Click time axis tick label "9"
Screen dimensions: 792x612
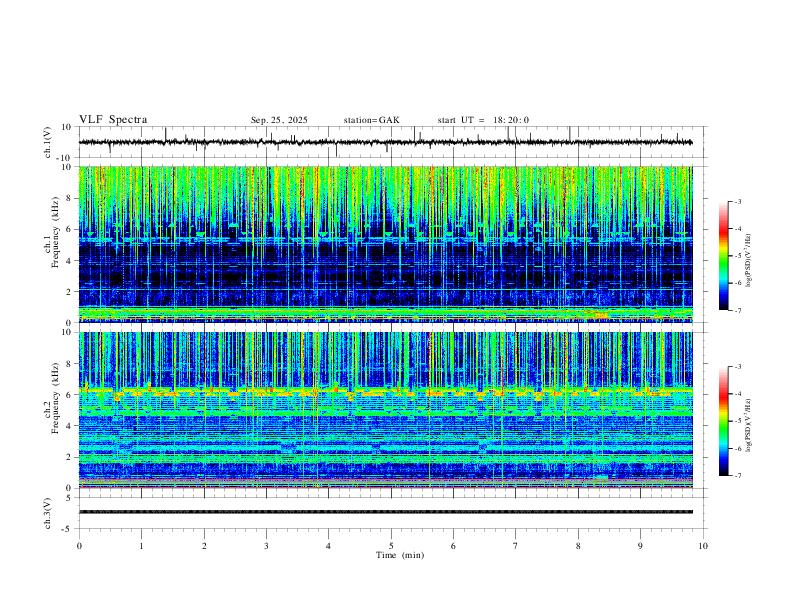(640, 546)
